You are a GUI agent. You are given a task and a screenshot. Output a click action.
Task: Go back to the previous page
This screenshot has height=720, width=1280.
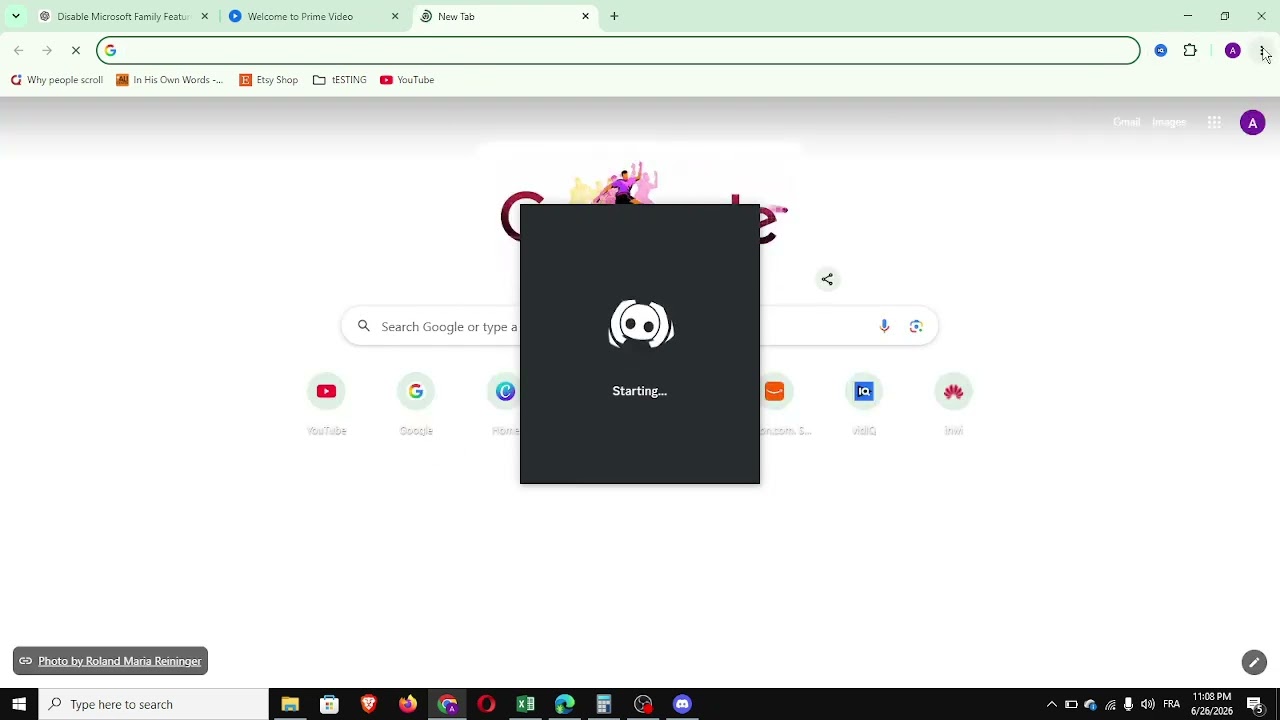pos(19,51)
